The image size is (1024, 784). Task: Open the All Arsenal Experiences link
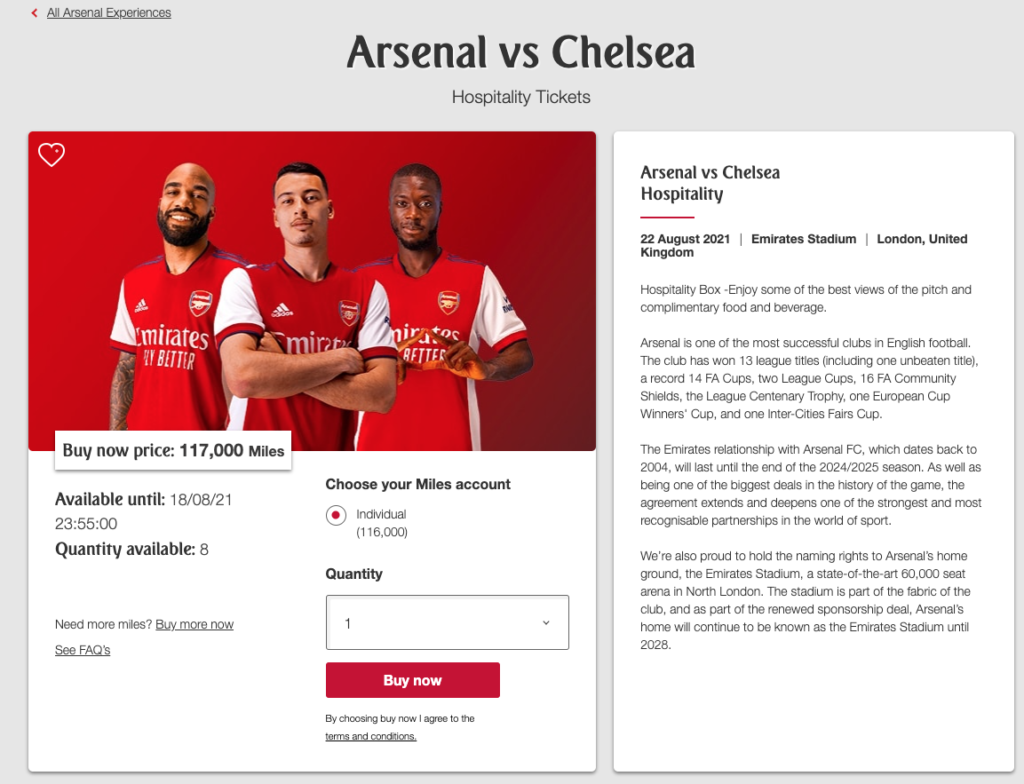[x=109, y=13]
